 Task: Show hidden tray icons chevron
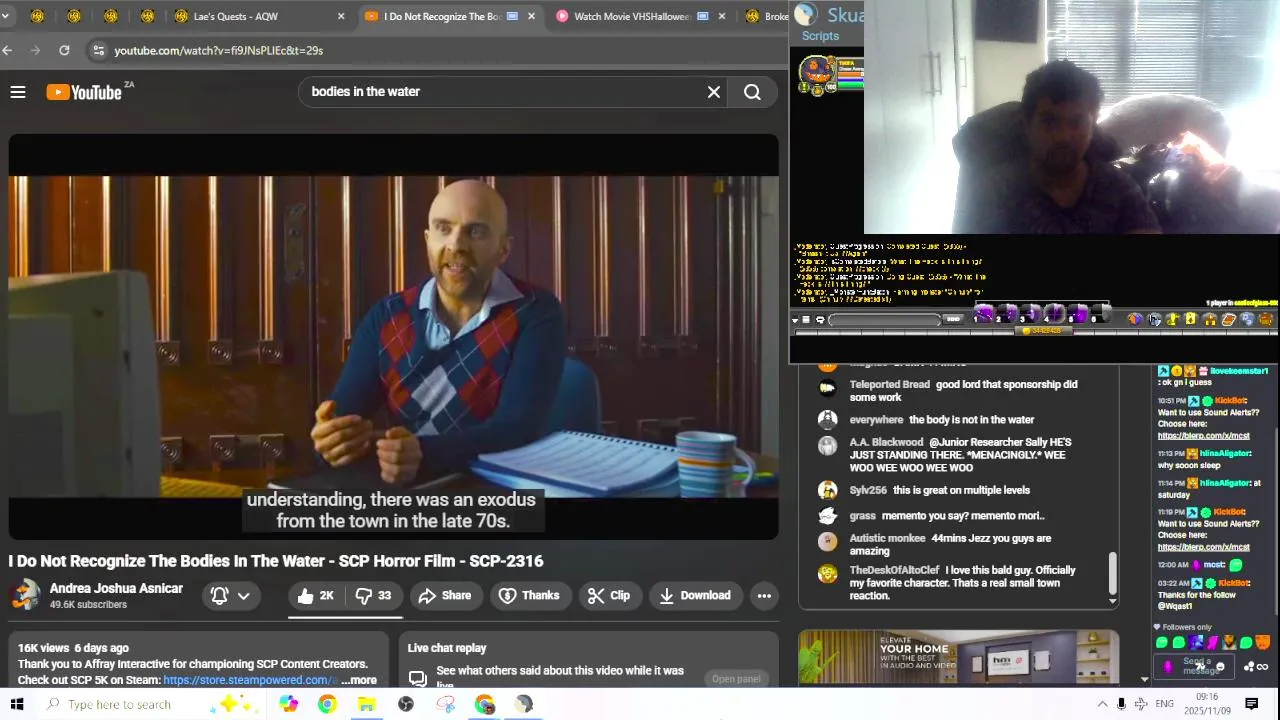click(1102, 704)
